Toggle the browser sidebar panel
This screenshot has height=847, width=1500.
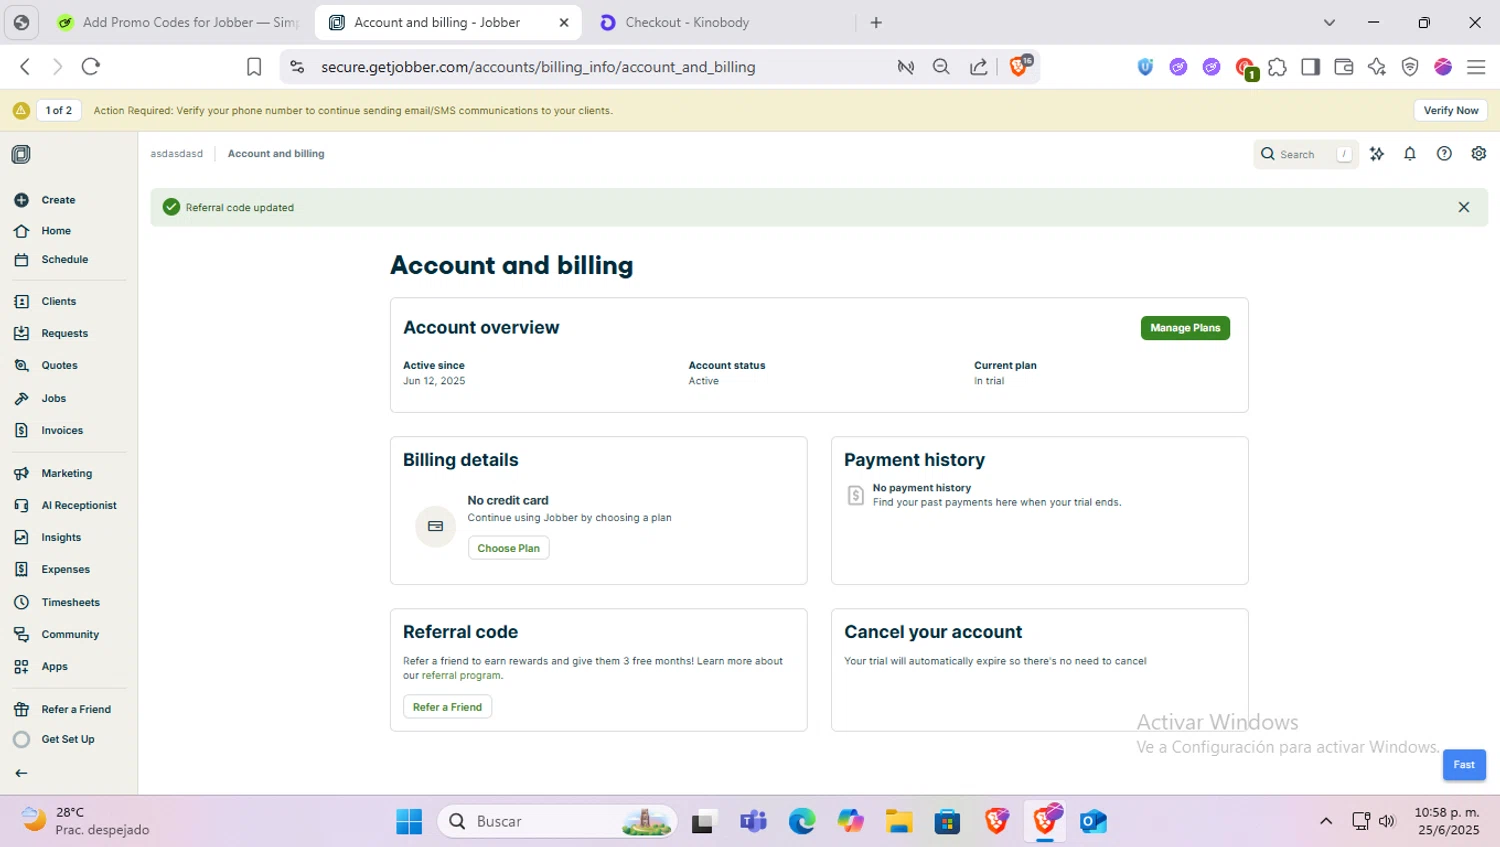1310,67
